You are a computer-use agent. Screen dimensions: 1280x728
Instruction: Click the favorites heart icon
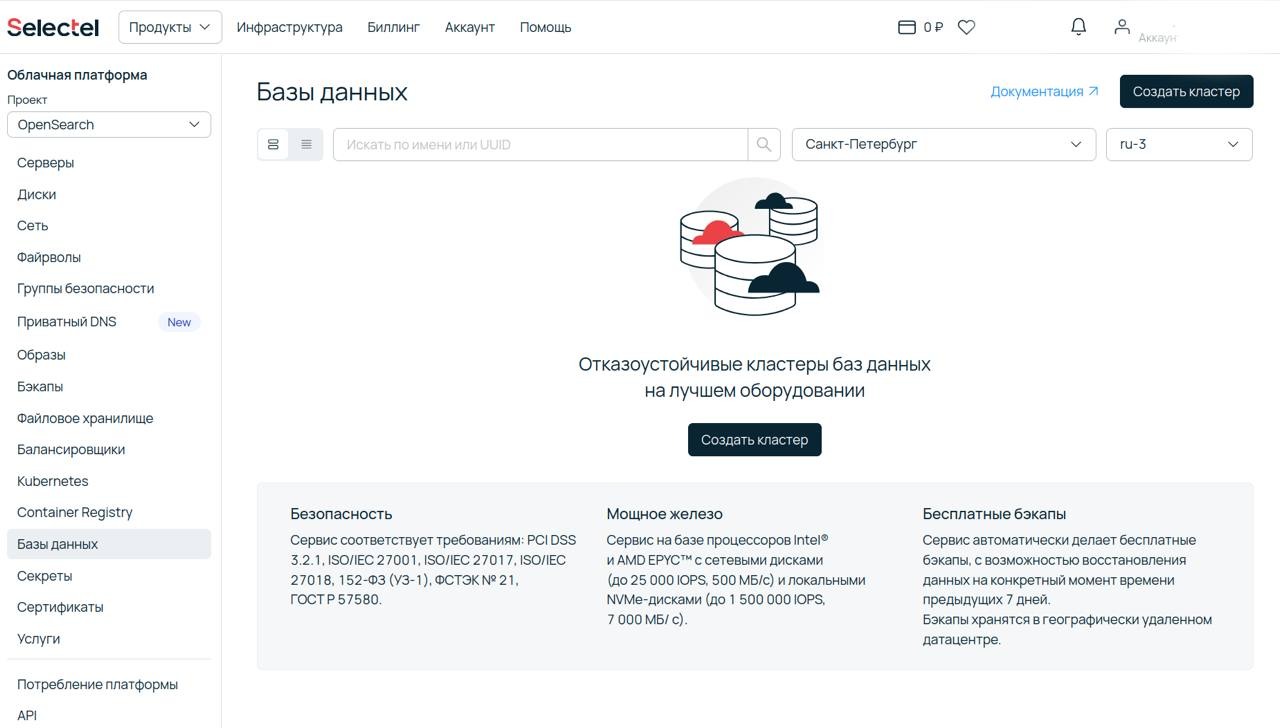[966, 27]
